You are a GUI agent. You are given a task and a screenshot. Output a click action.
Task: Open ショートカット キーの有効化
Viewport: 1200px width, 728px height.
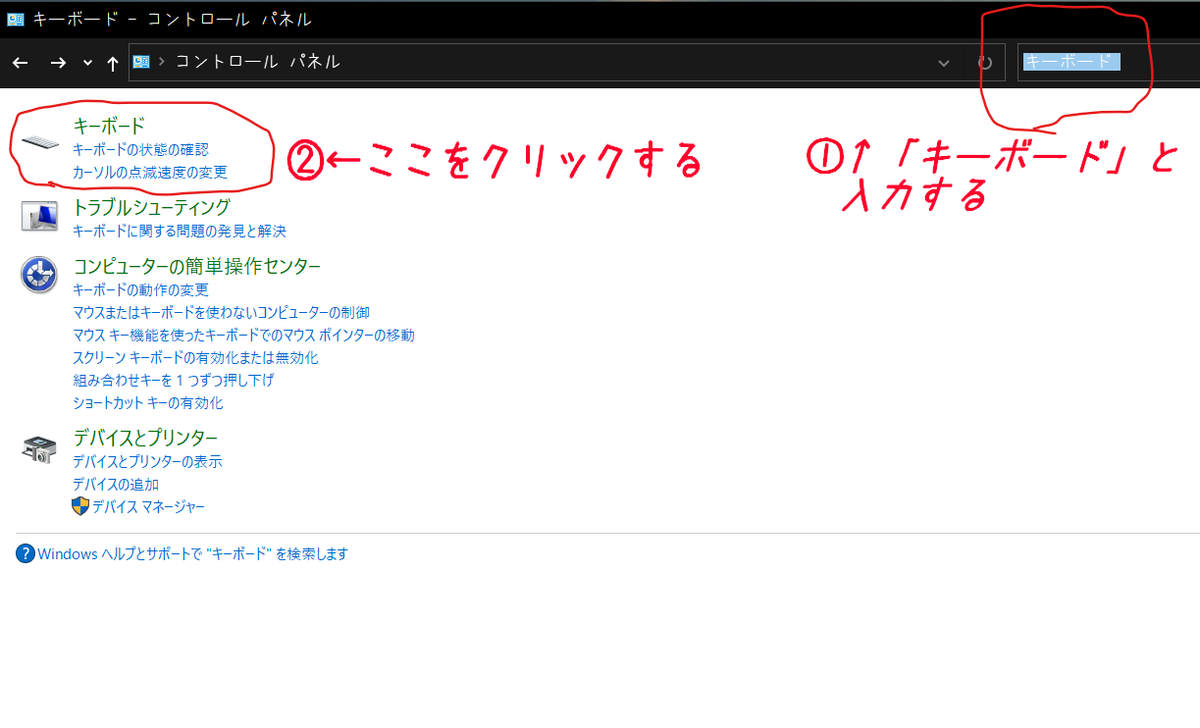[x=150, y=404]
